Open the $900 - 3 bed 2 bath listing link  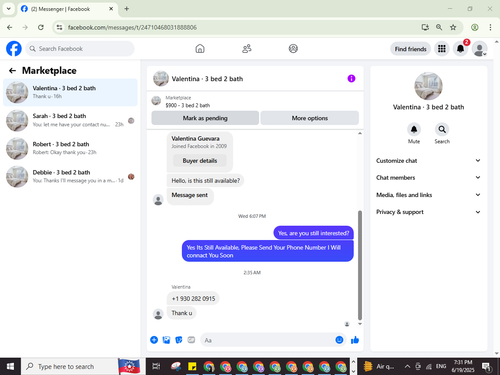pos(188,105)
